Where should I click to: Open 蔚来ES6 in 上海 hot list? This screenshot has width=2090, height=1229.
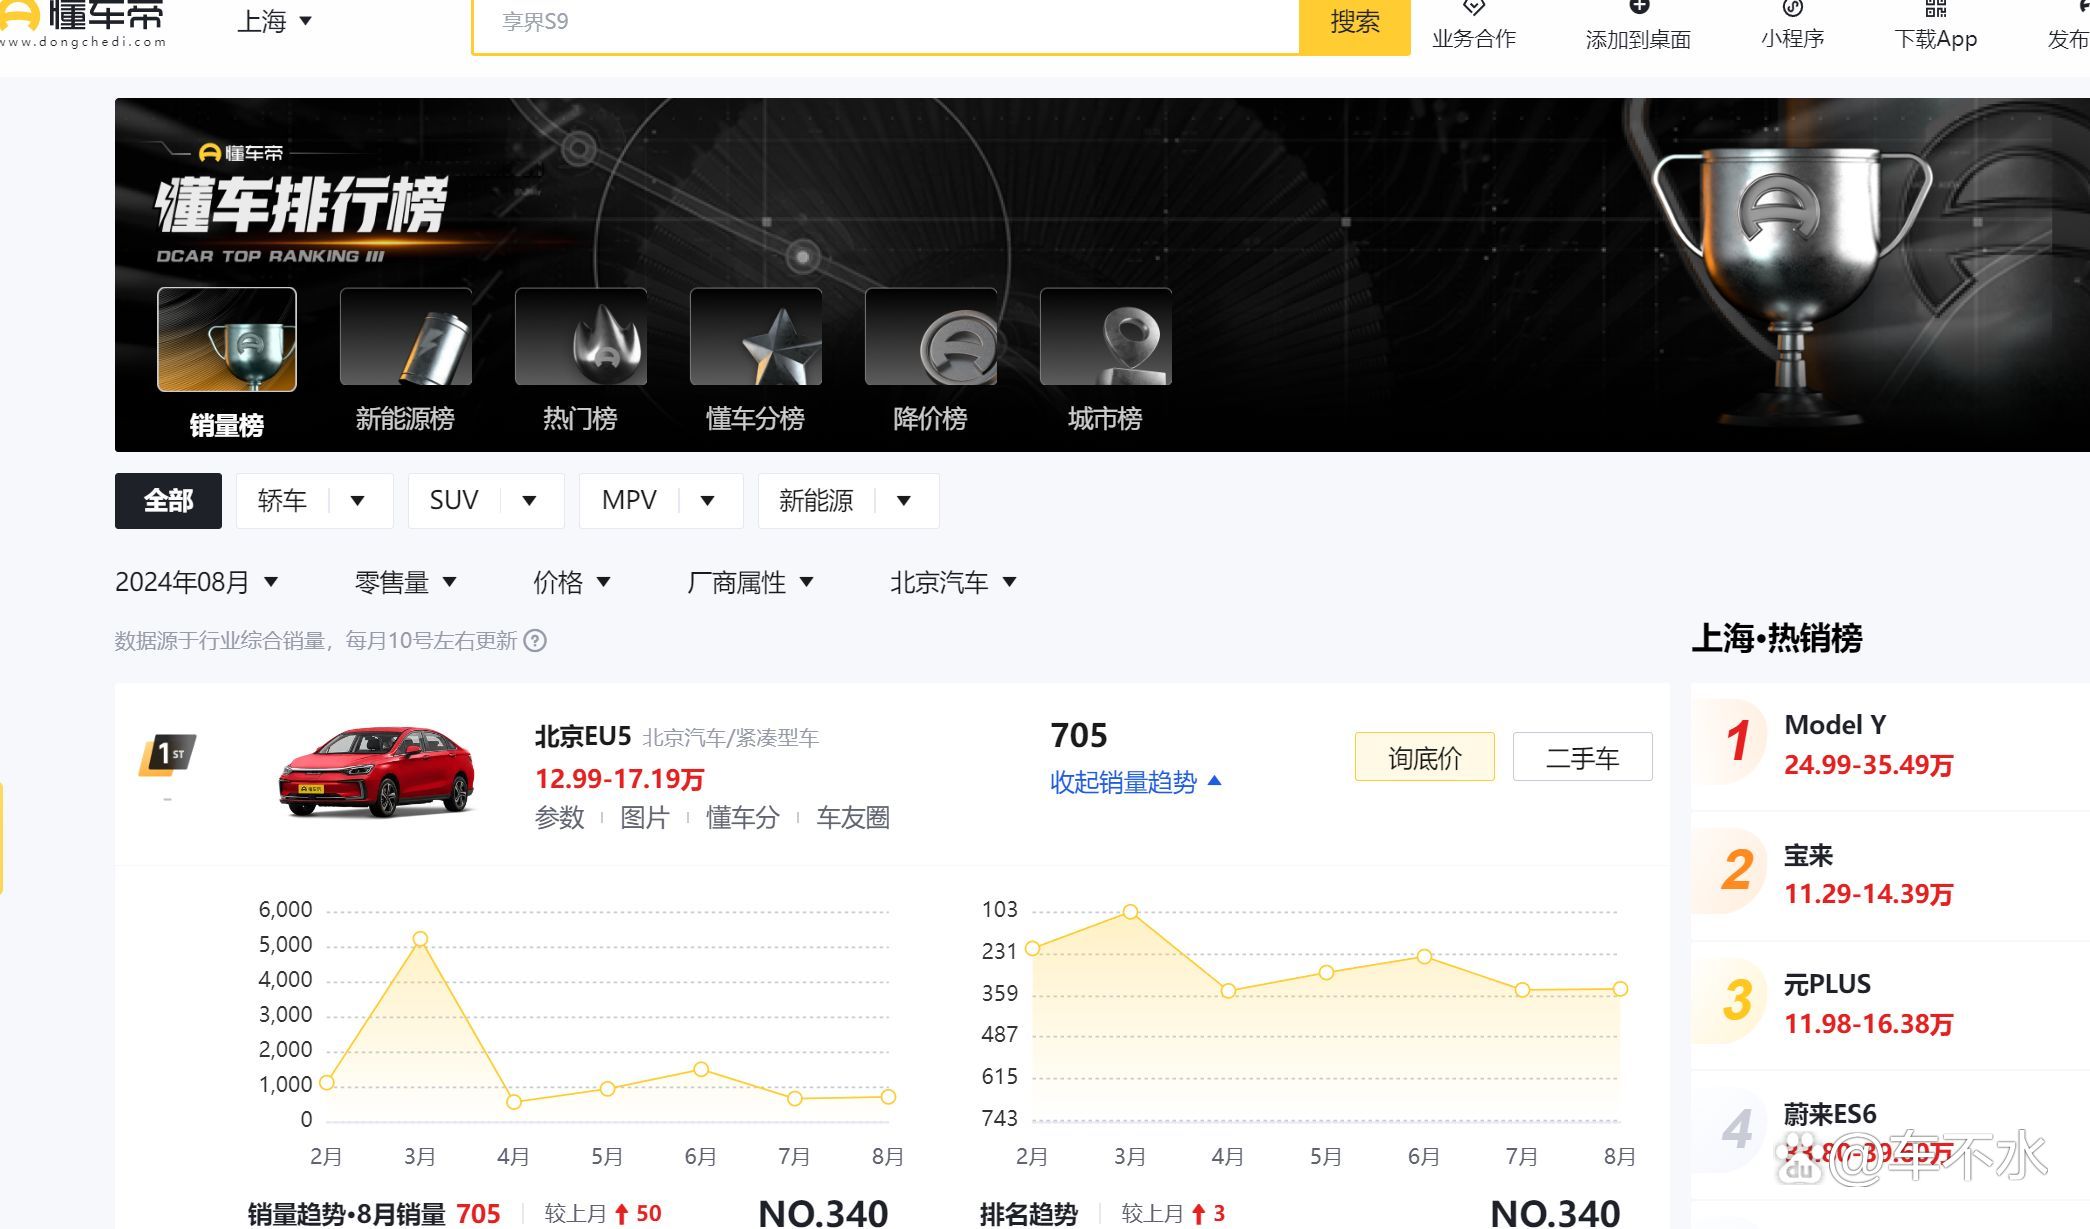pos(1831,1114)
